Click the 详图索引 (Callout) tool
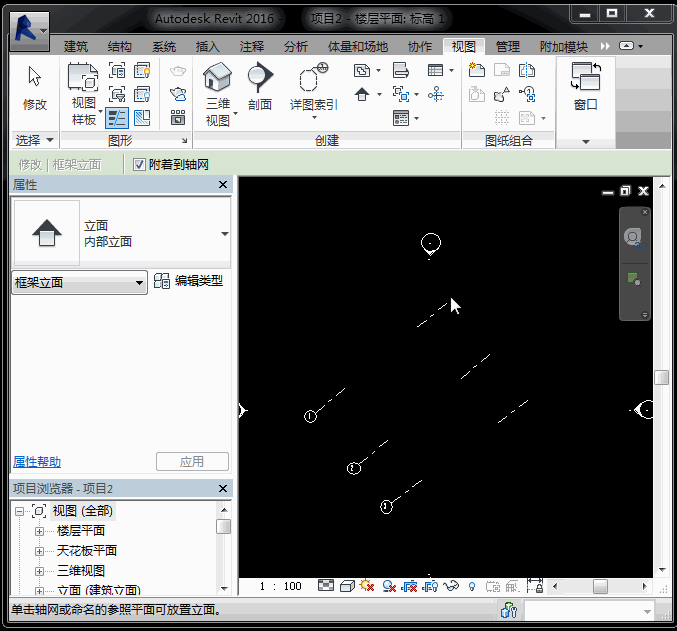Screen dimensions: 677x631 coord(313,88)
